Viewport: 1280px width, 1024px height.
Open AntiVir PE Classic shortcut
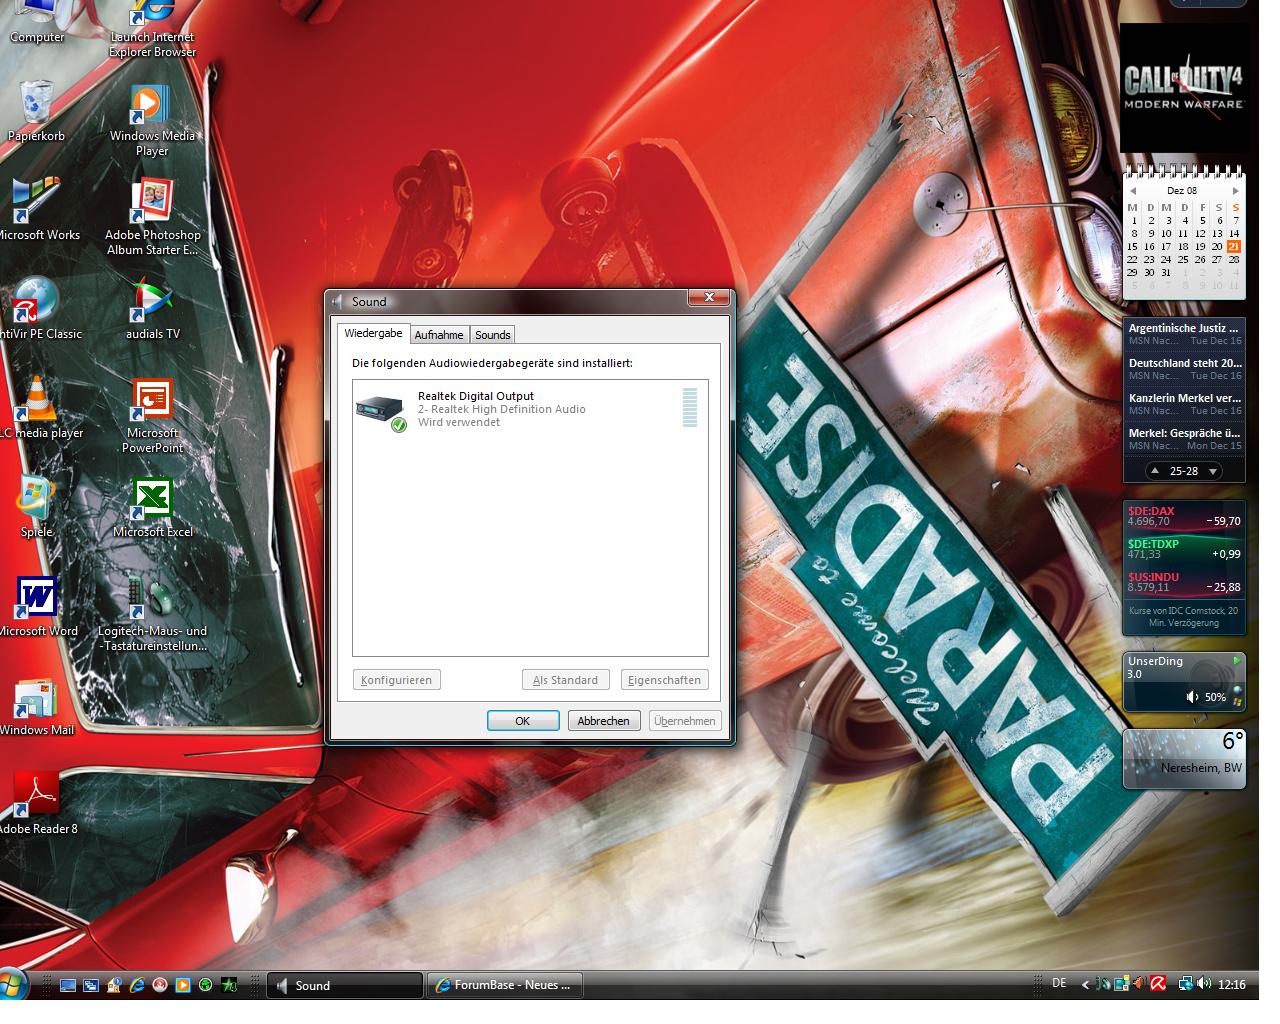38,308
